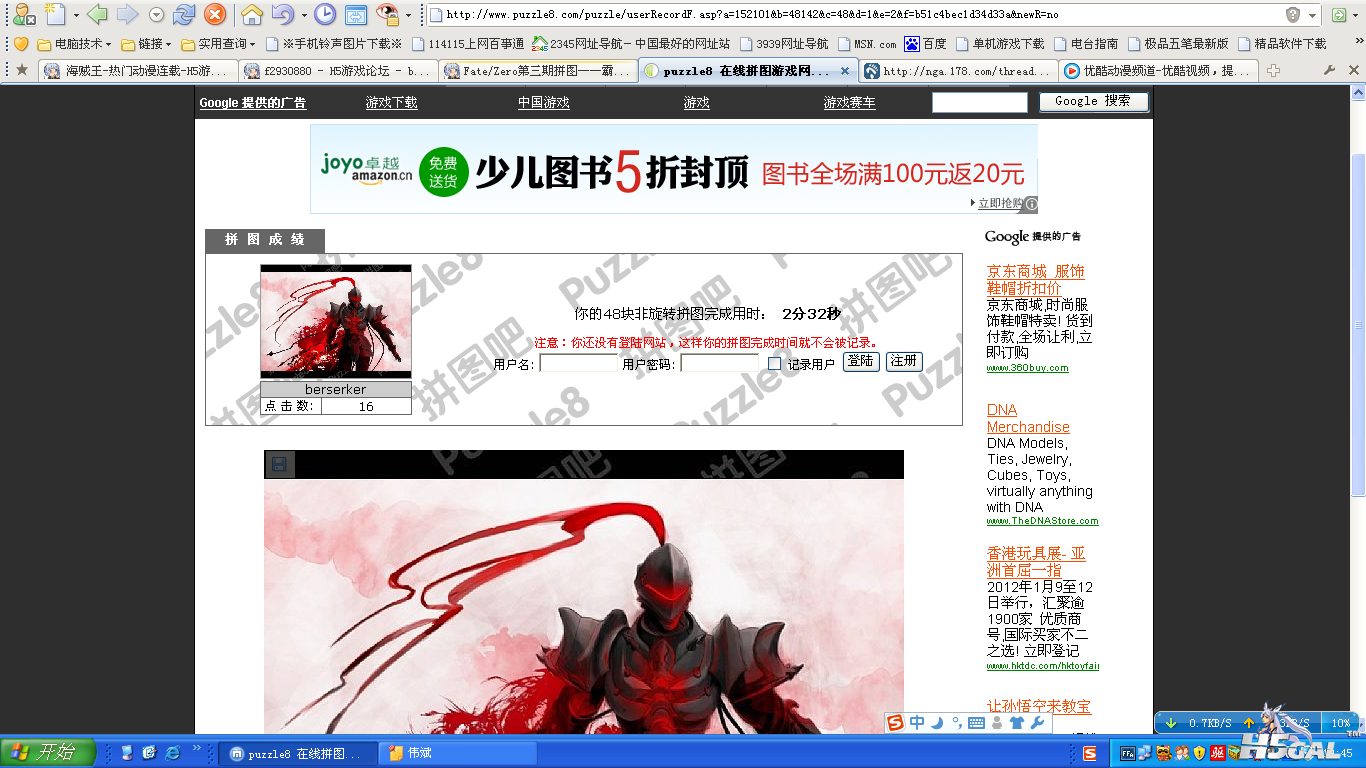Toggle Chinese mode 中 on input bar
Image resolution: width=1366 pixels, height=768 pixels.
917,722
